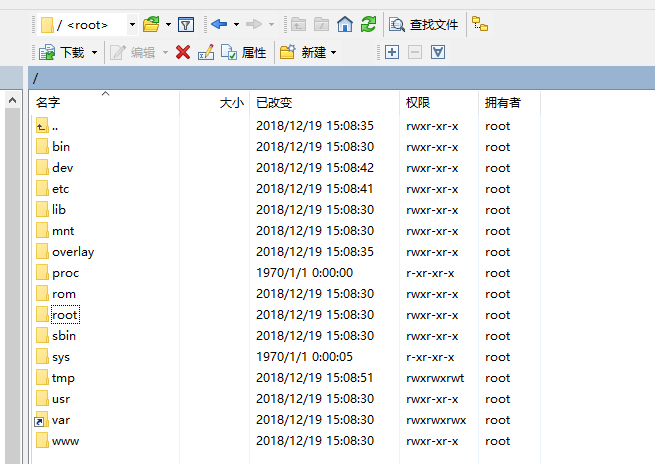
Task: Select the usr folder
Action: pos(53,399)
